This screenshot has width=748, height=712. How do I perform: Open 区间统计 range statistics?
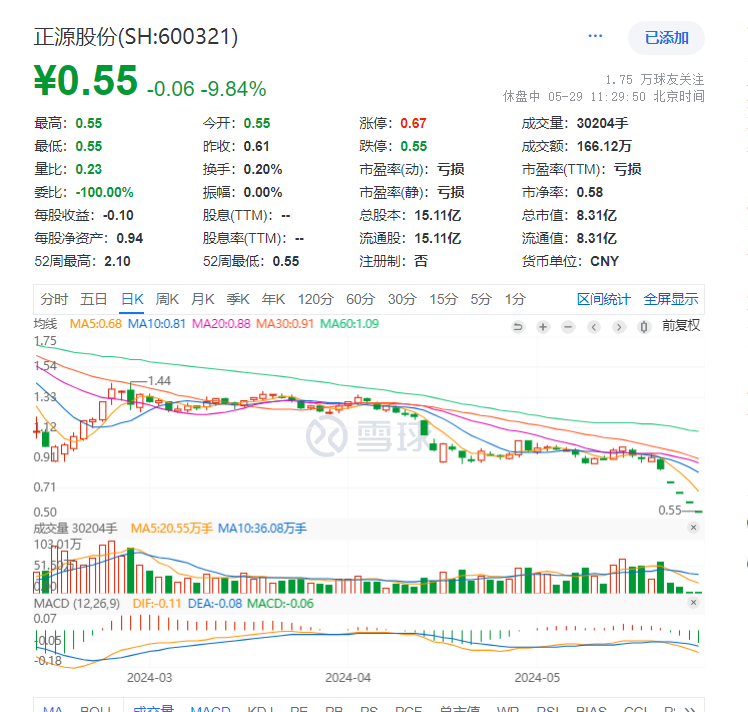[x=603, y=299]
